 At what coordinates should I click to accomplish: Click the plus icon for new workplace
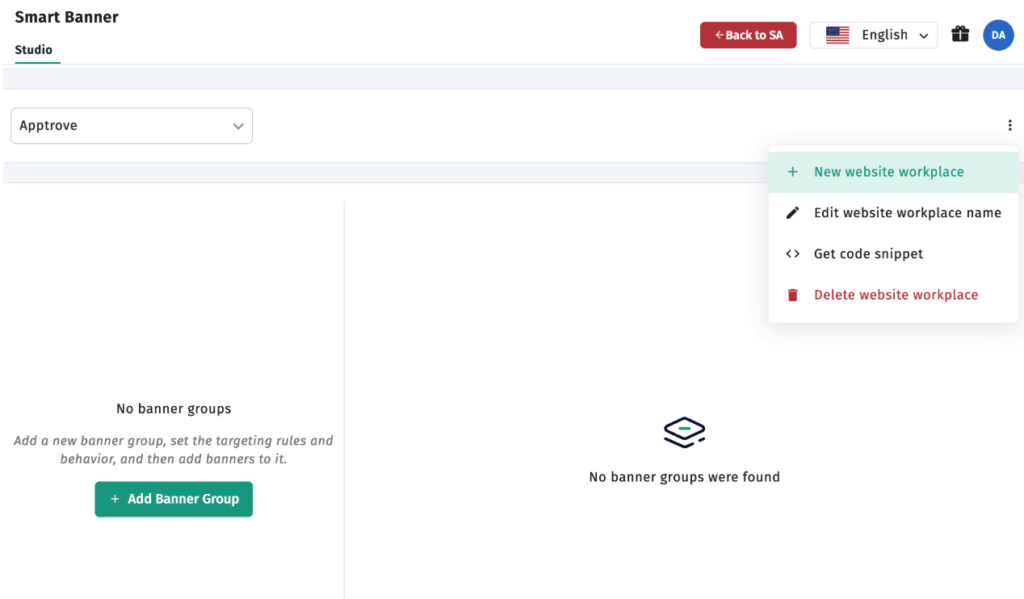[x=792, y=172]
